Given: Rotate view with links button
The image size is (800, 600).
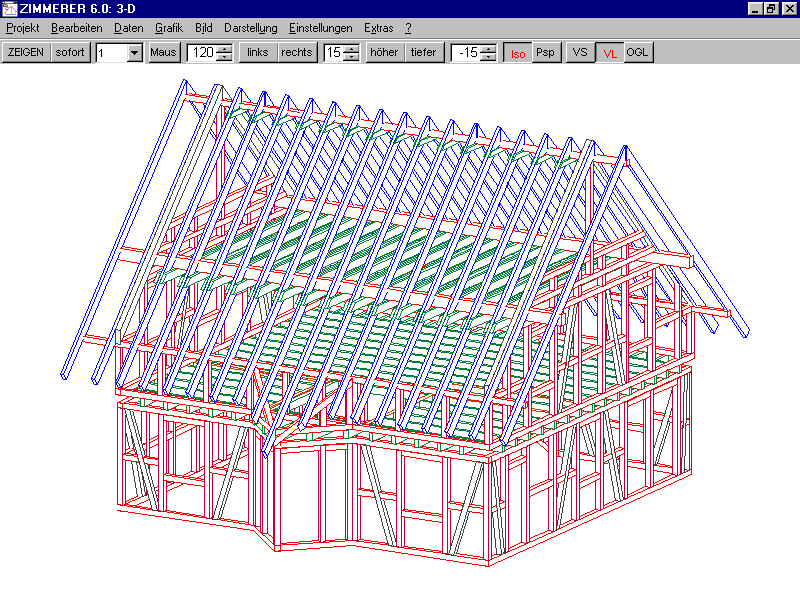Looking at the screenshot, I should (x=258, y=52).
